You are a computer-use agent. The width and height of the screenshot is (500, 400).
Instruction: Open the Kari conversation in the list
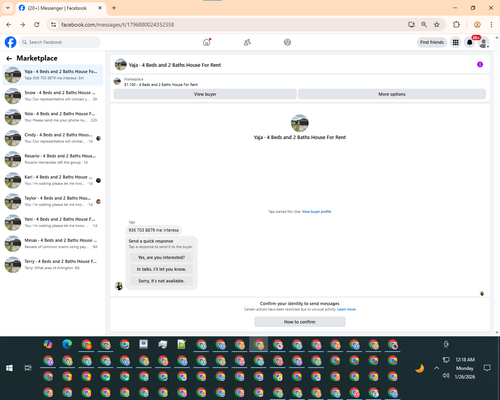(x=53, y=180)
